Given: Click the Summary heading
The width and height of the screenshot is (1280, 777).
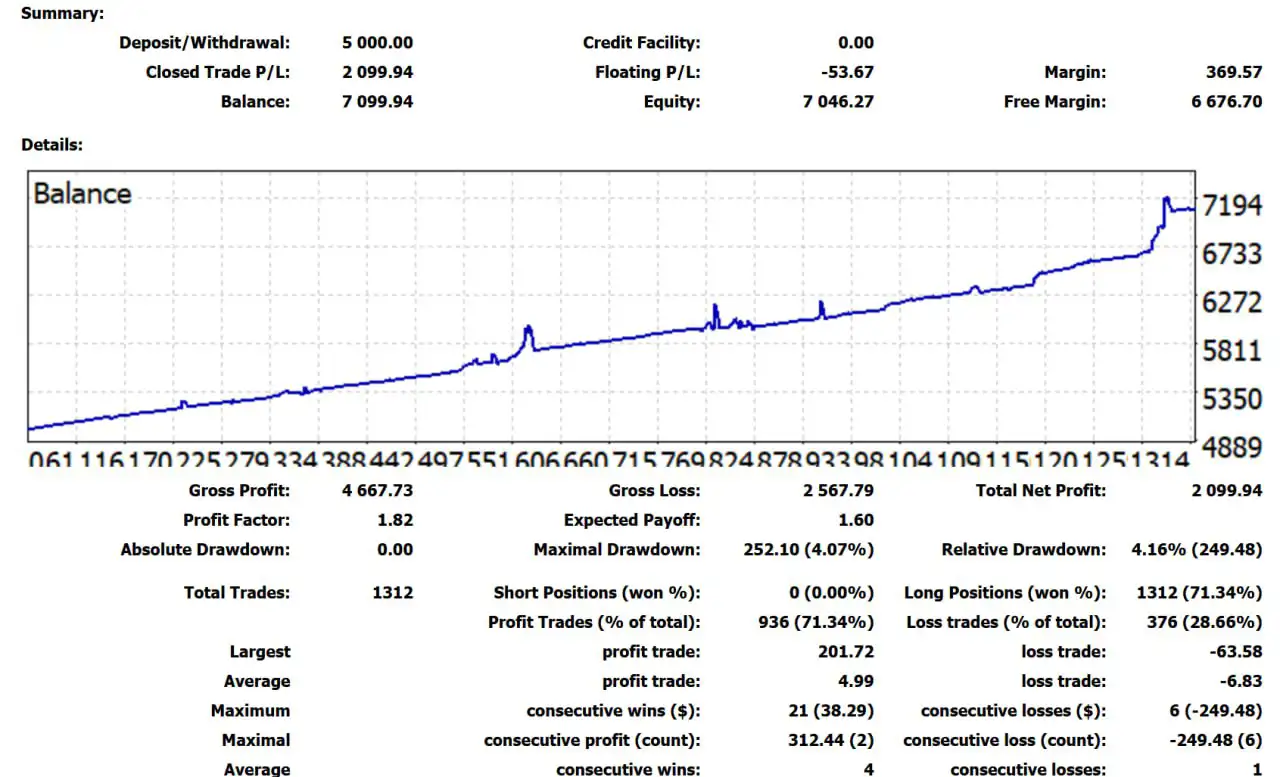Looking at the screenshot, I should (x=62, y=14).
